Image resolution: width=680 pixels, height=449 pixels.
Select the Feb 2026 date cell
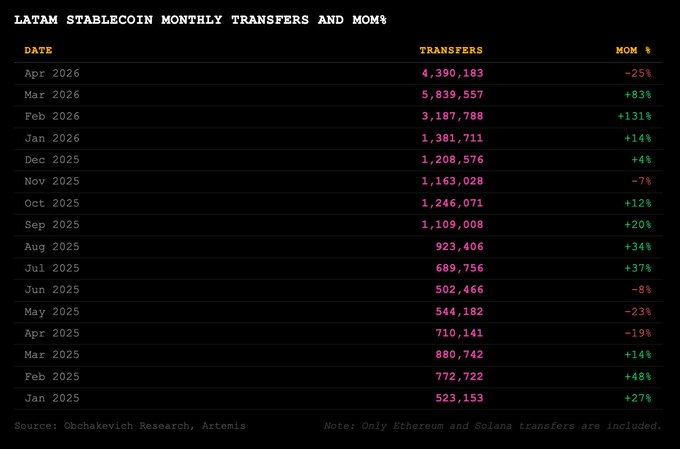[x=52, y=116]
